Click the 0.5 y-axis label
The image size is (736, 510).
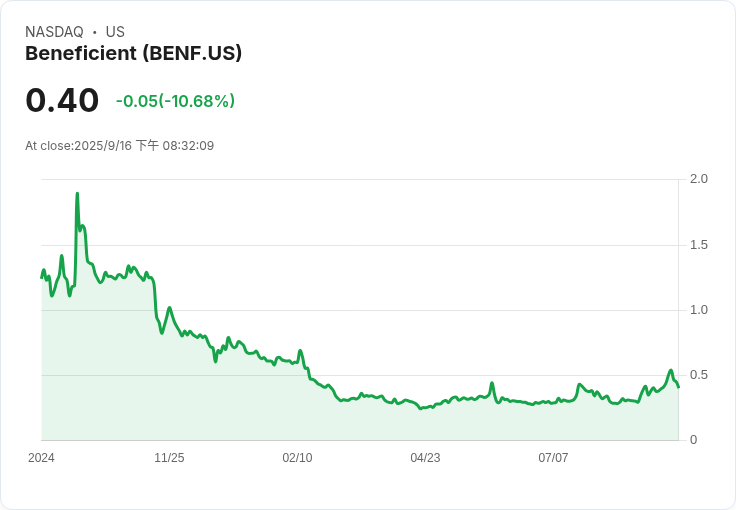[699, 375]
